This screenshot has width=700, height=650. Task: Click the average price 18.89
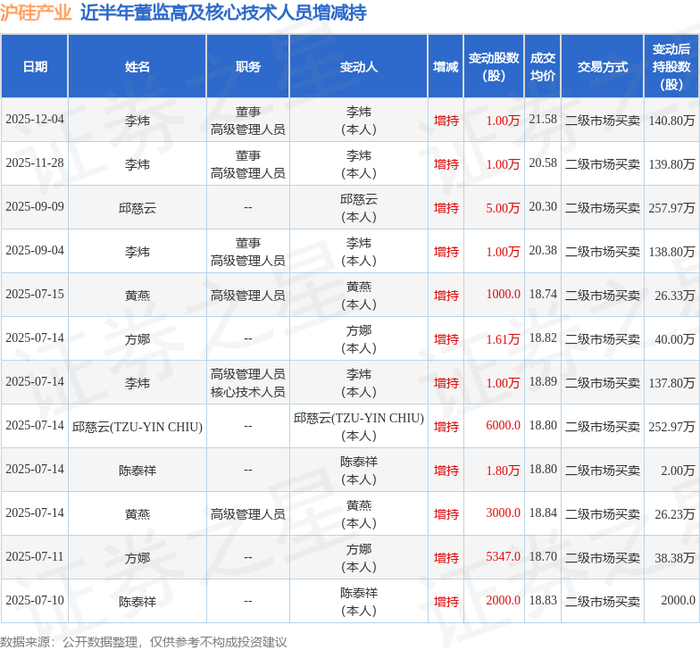pyautogui.click(x=543, y=382)
